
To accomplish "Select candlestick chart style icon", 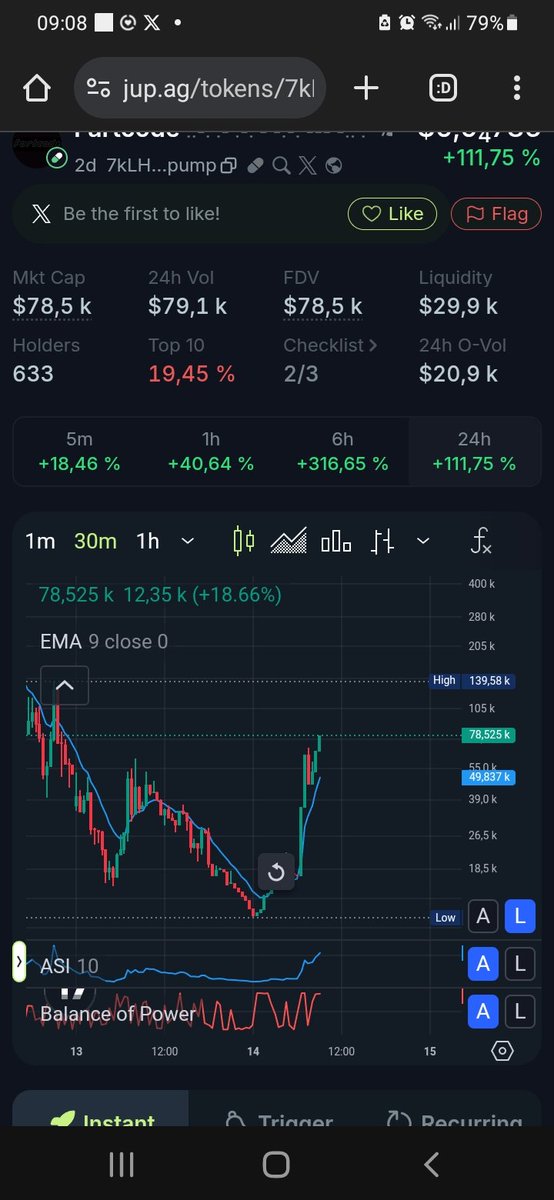I will point(243,541).
